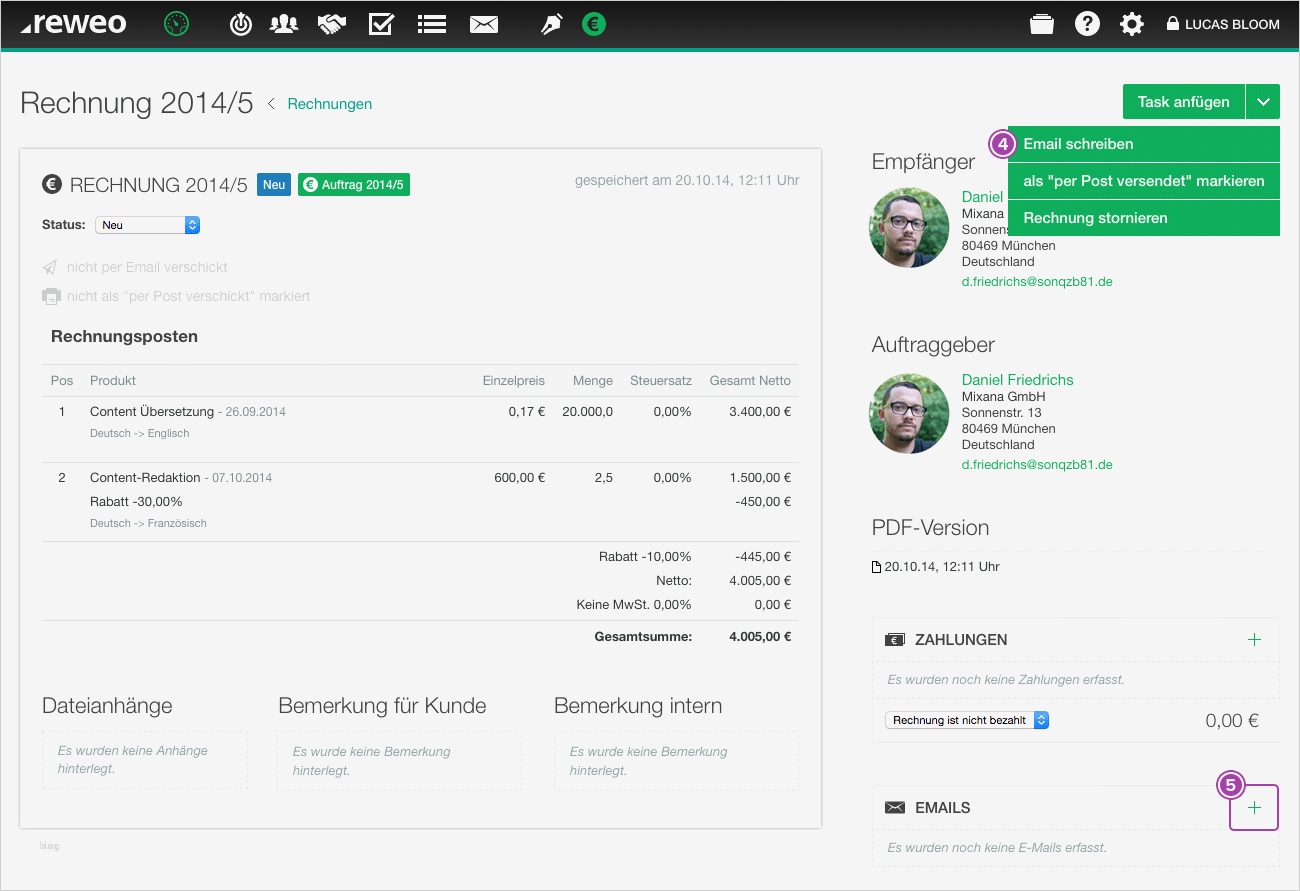Viewport: 1300px width, 891px height.
Task: Click the euro icon beside RECHNUNG 2014/5
Action: coord(52,184)
